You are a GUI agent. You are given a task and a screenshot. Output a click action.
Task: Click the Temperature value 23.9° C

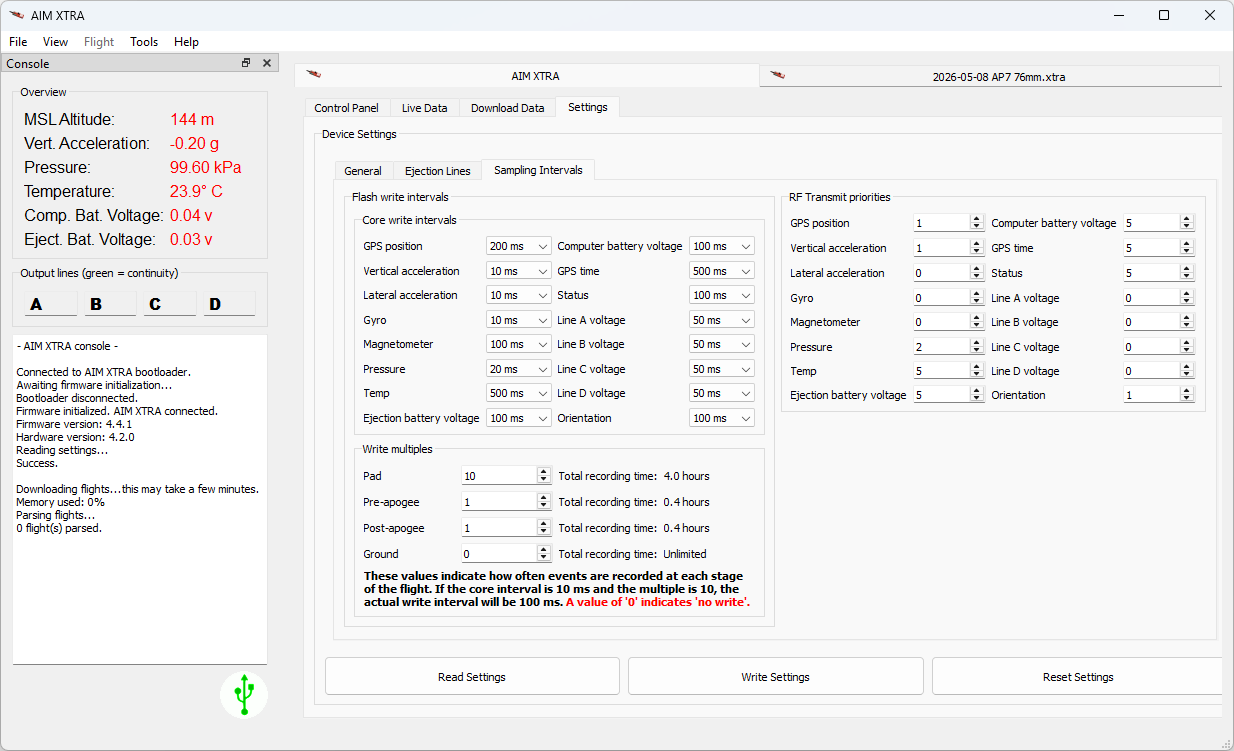tap(196, 191)
